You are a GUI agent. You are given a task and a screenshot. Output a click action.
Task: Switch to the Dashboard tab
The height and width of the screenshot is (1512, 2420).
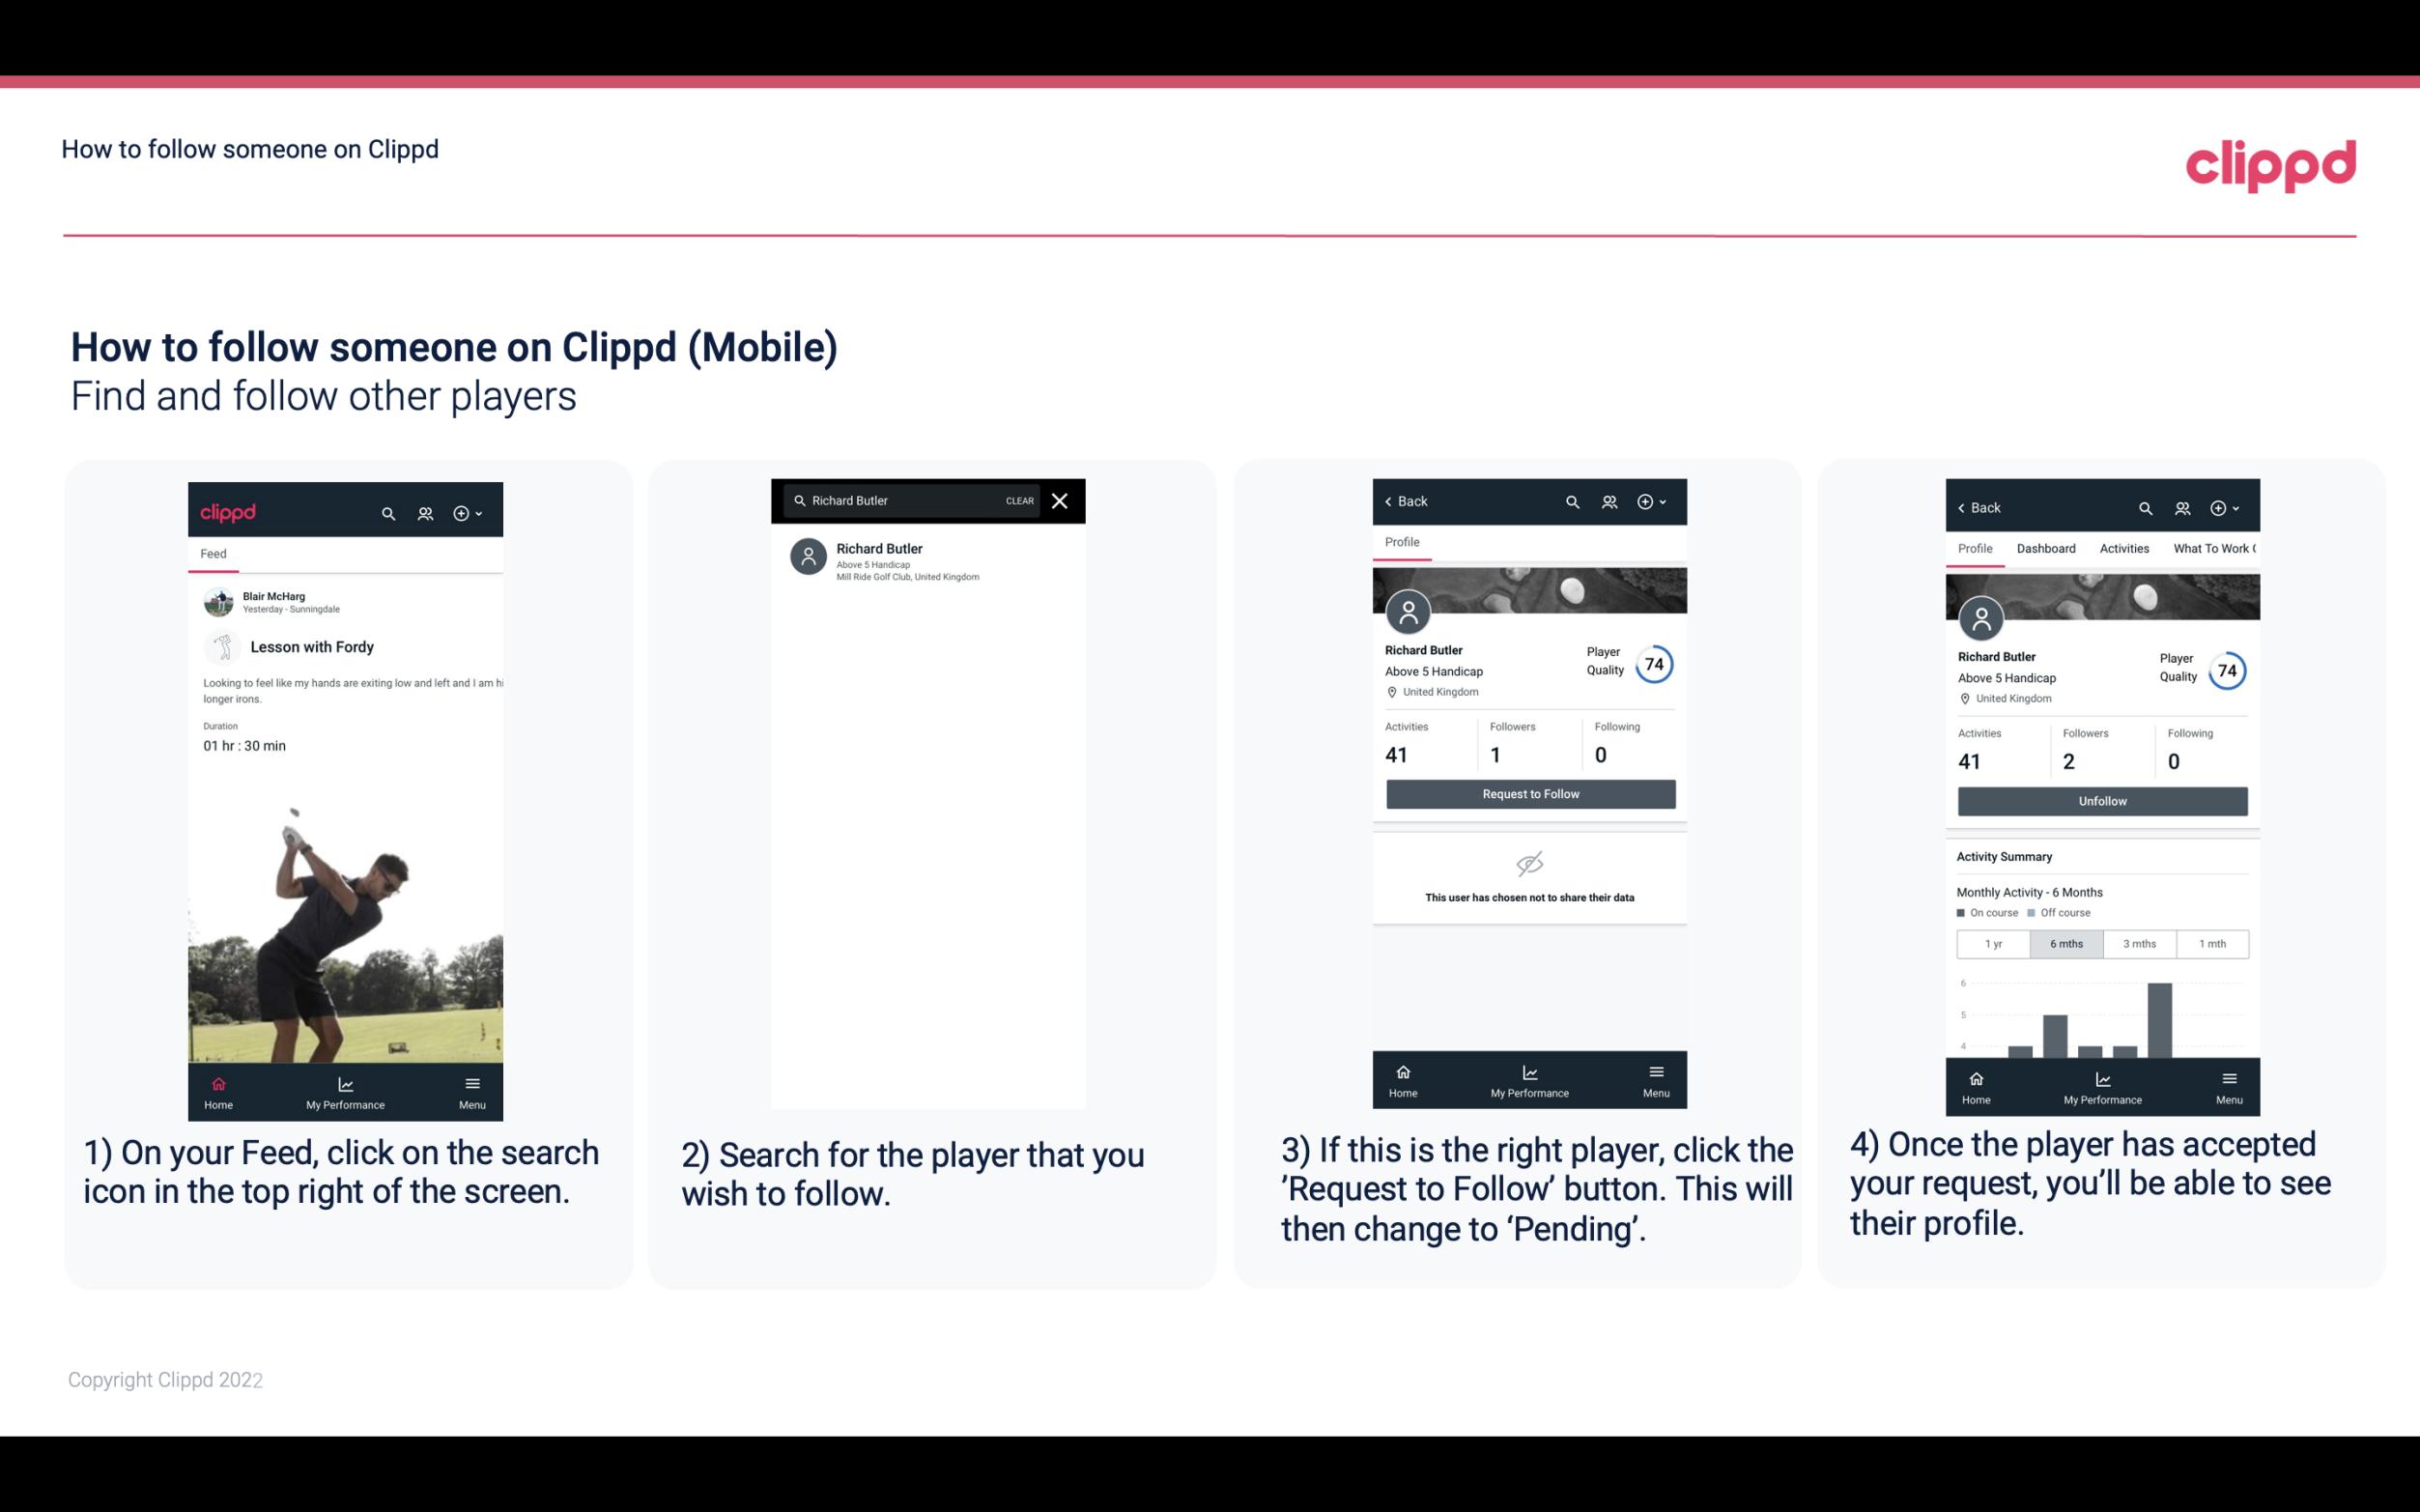point(2047,547)
